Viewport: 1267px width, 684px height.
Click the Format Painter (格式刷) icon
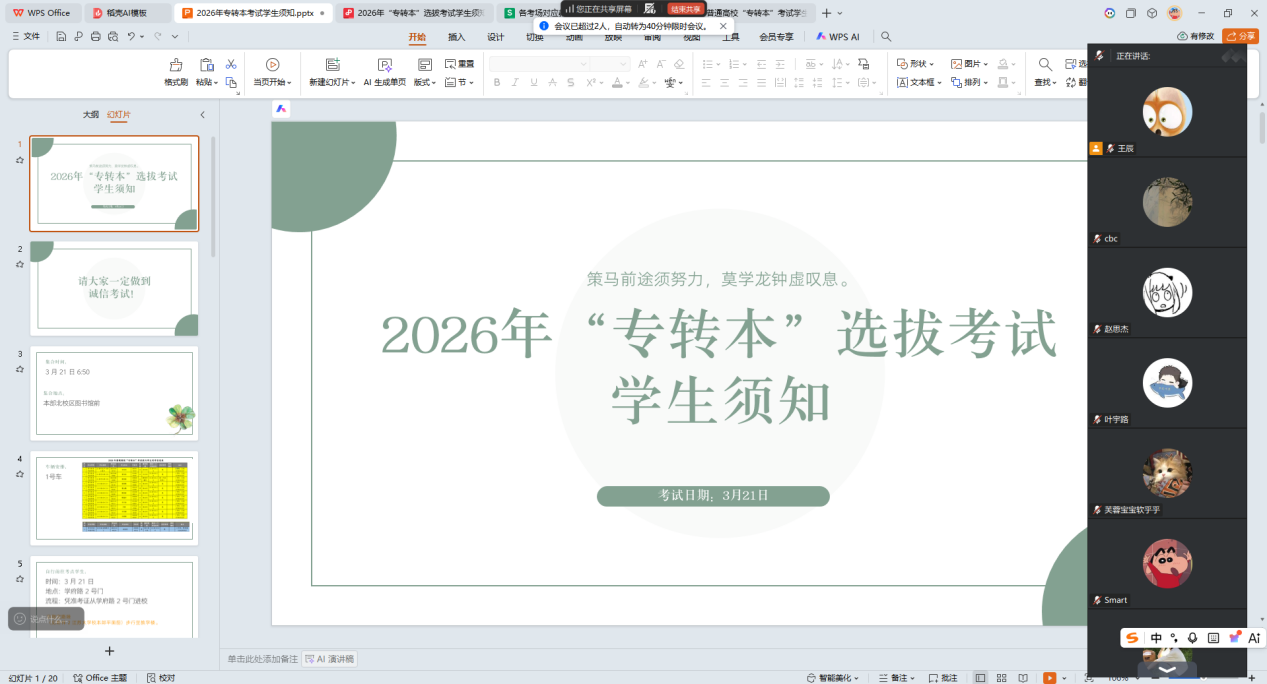176,65
